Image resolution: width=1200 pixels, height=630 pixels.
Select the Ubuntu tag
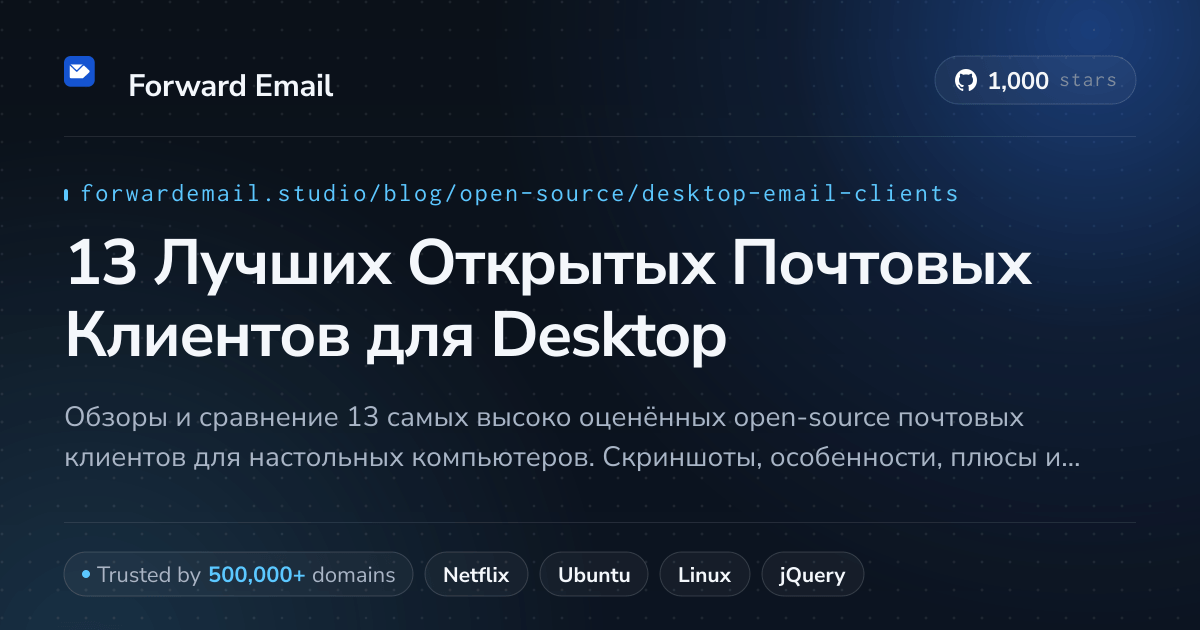594,575
